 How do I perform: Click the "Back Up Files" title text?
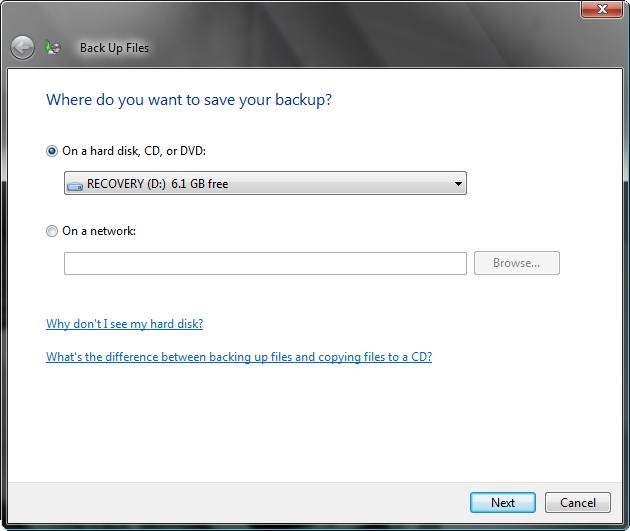tap(114, 48)
